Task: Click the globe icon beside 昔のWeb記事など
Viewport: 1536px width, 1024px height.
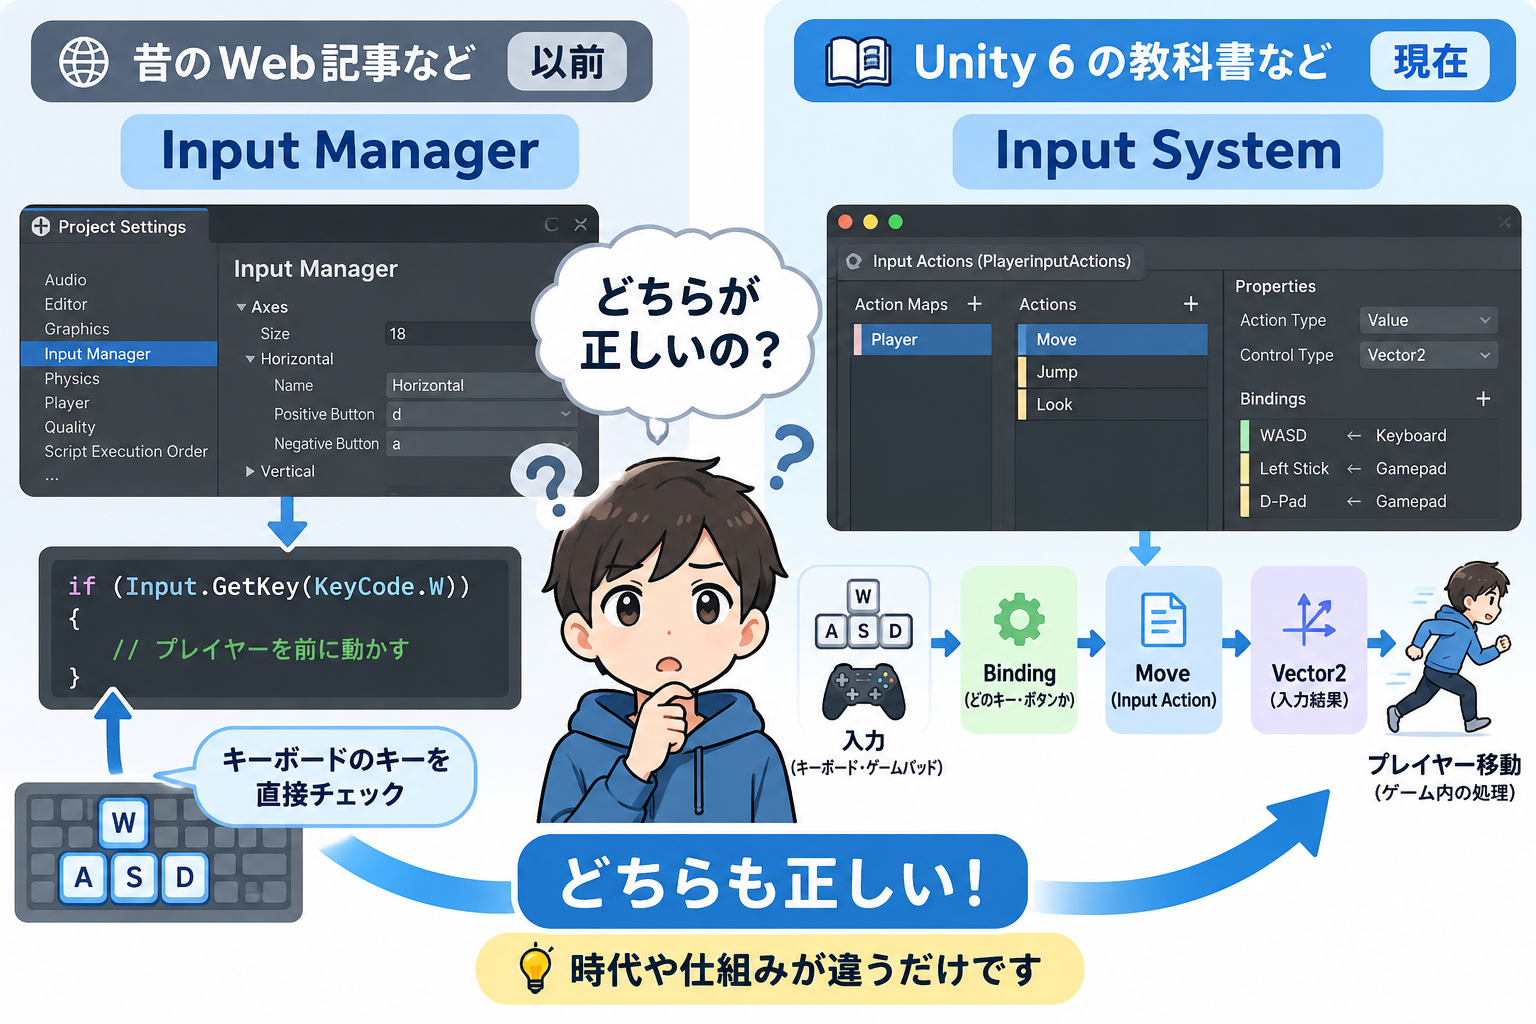Action: click(x=84, y=62)
